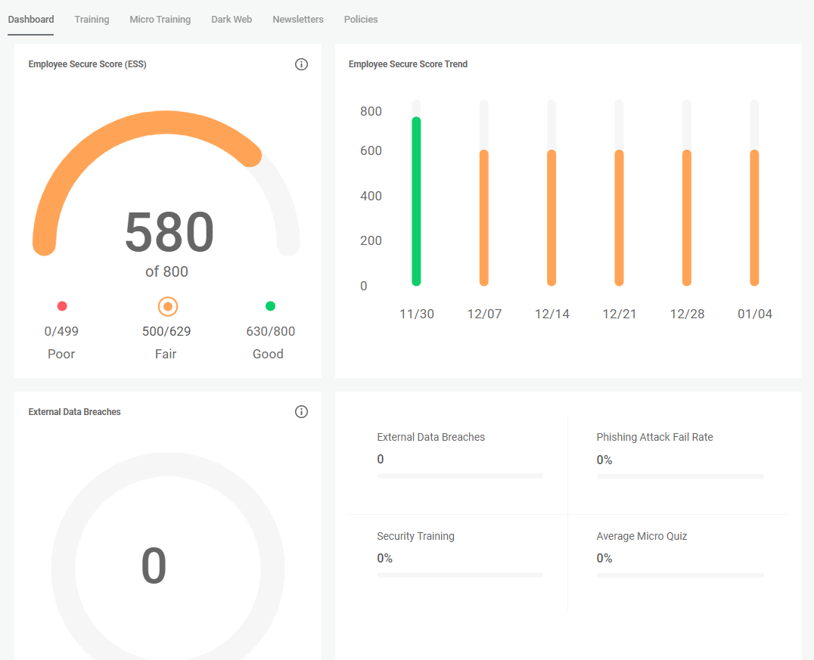Image resolution: width=814 pixels, height=660 pixels.
Task: Click the '0/499' Poor range text
Action: pyautogui.click(x=61, y=331)
